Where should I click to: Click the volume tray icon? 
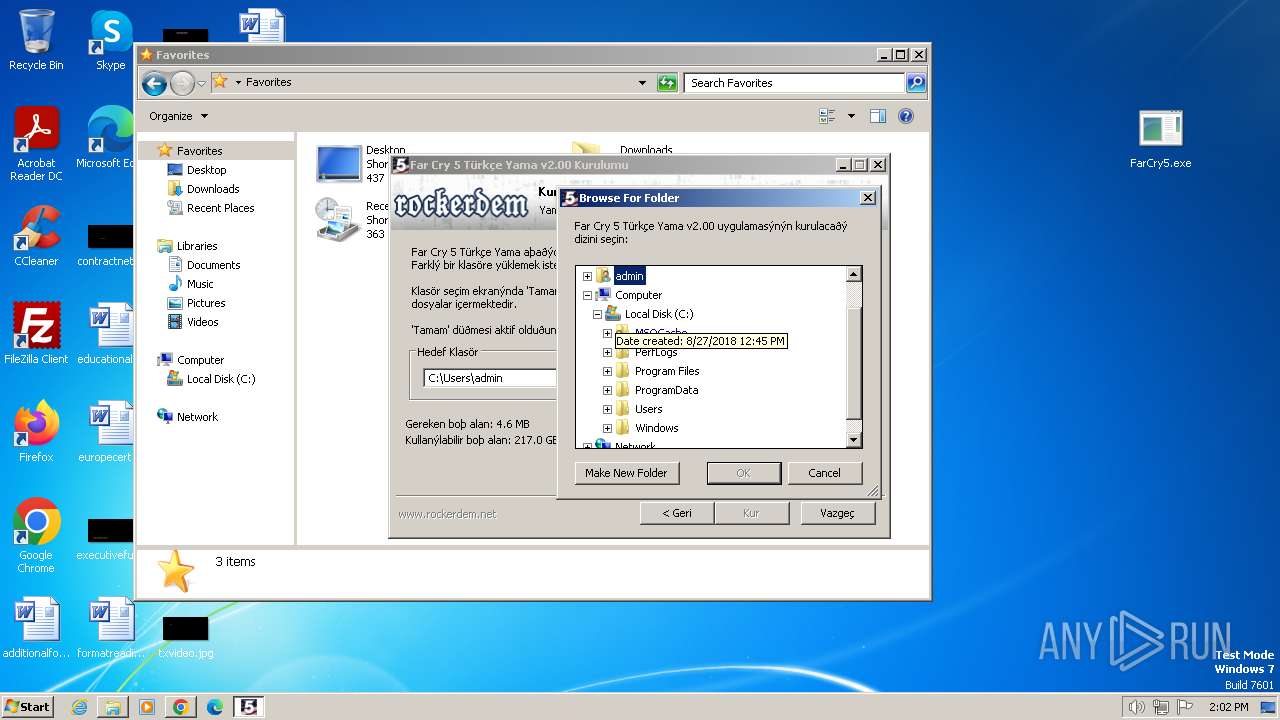point(1136,707)
